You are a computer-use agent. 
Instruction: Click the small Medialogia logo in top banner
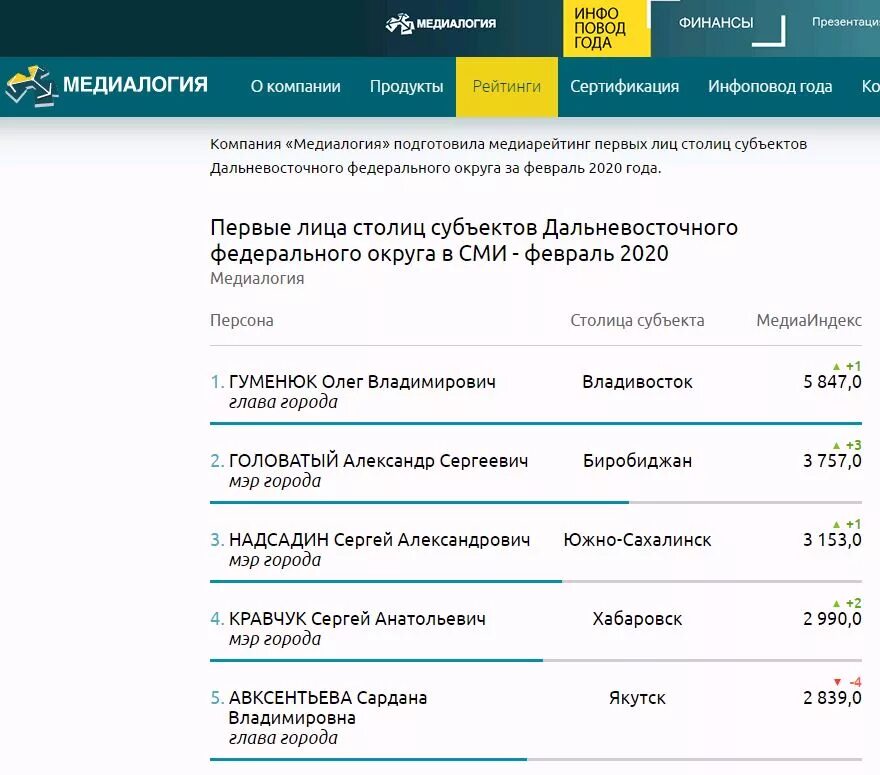click(441, 24)
